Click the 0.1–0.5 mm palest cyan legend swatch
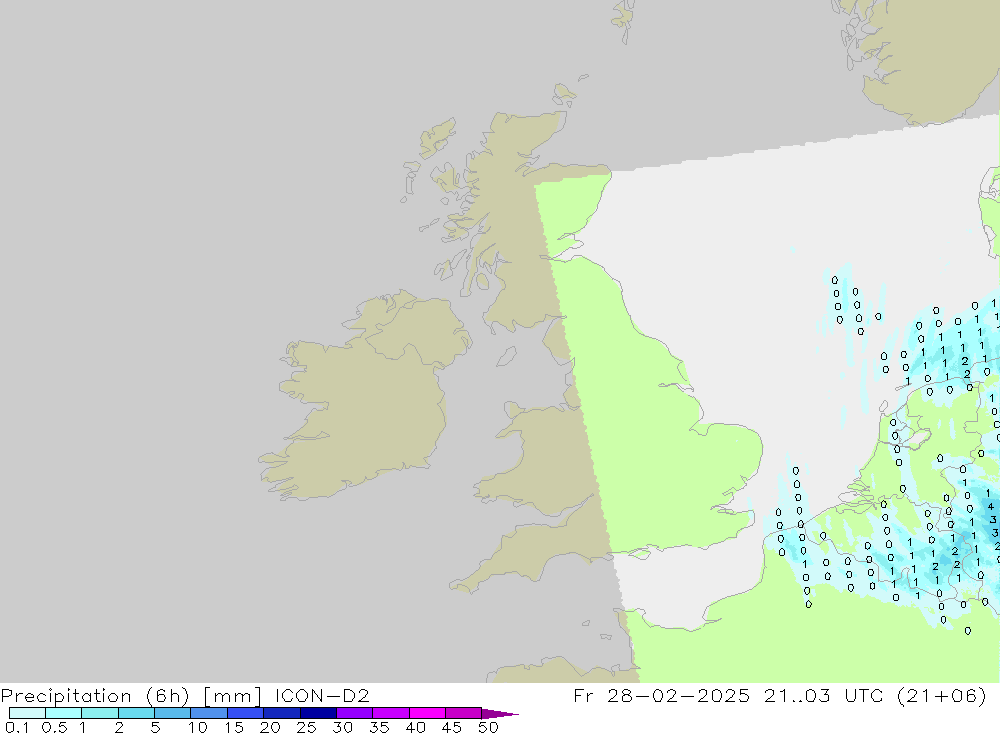The image size is (1000, 733). [27, 713]
